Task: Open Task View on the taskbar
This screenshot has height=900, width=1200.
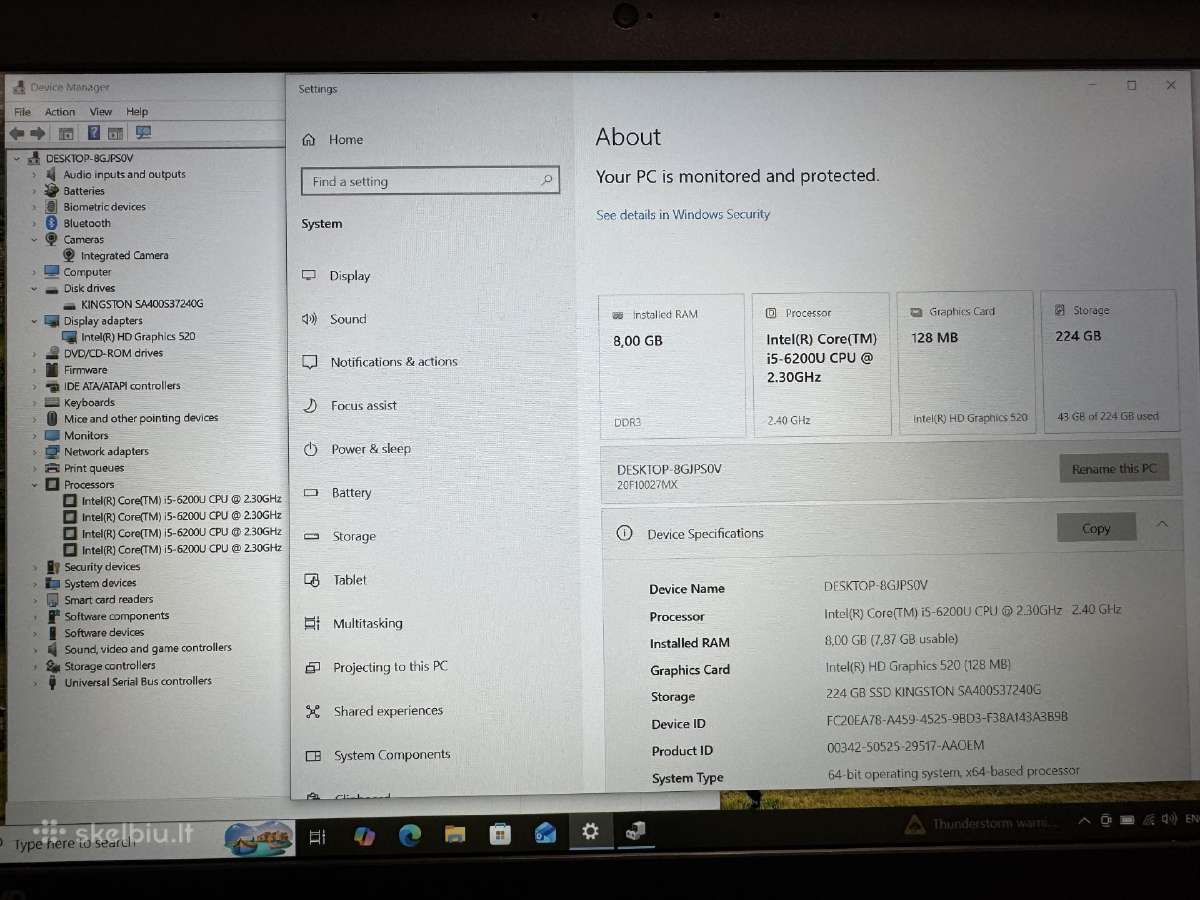Action: [317, 837]
